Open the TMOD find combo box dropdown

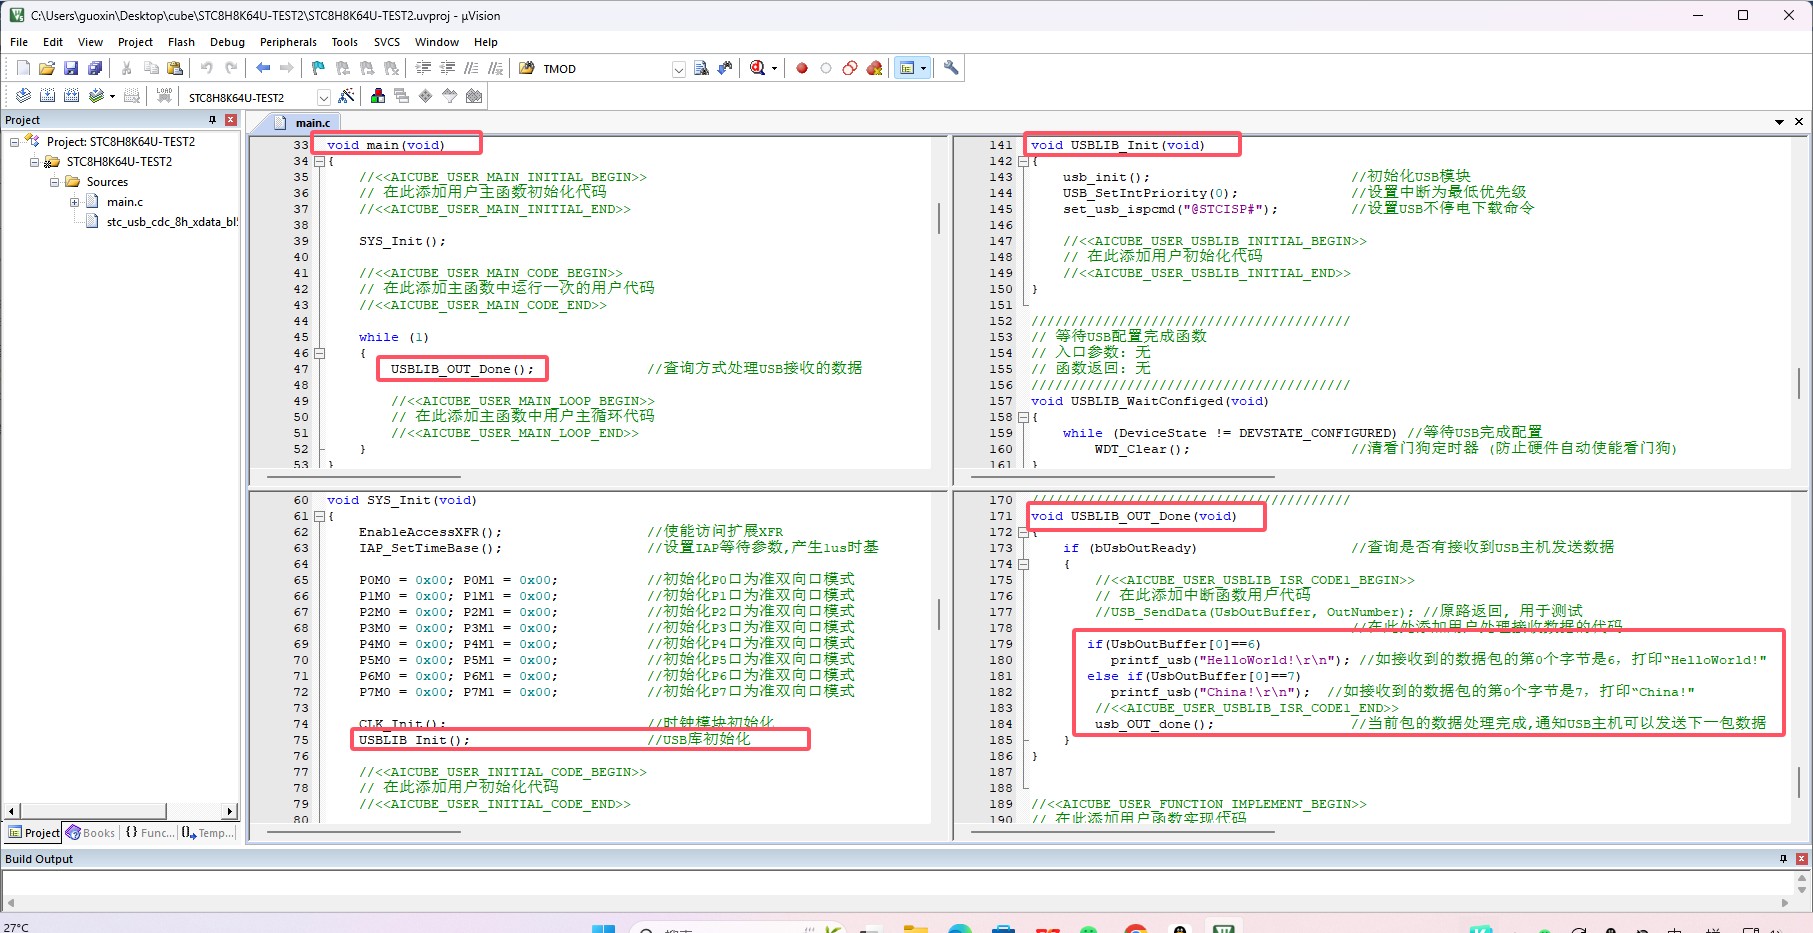679,69
